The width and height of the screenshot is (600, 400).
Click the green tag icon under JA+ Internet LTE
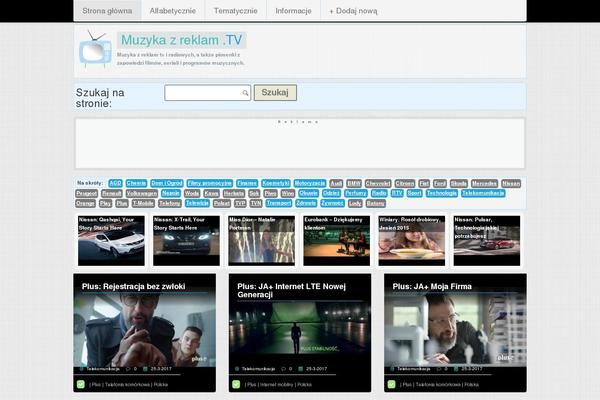click(x=236, y=384)
